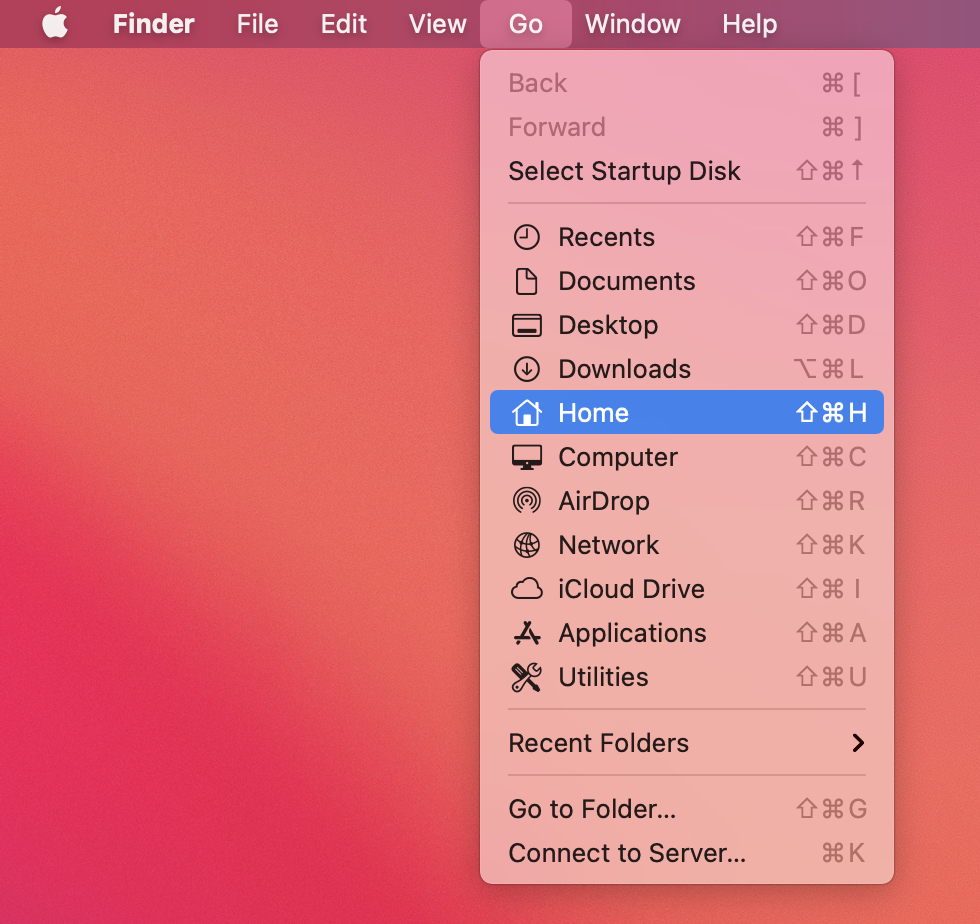This screenshot has height=924, width=980.
Task: Click the Utilities tools icon
Action: pos(526,677)
